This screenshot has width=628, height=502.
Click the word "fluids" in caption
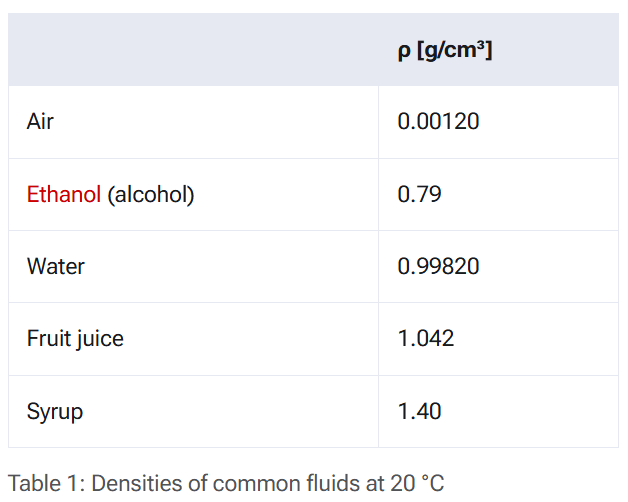(x=333, y=483)
